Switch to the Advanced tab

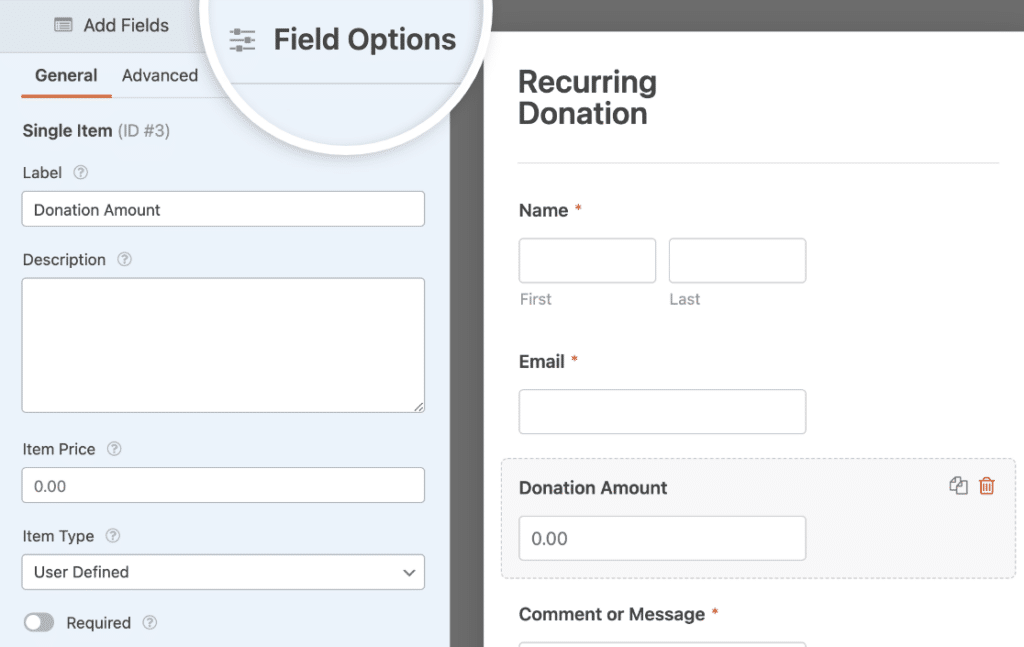(160, 75)
